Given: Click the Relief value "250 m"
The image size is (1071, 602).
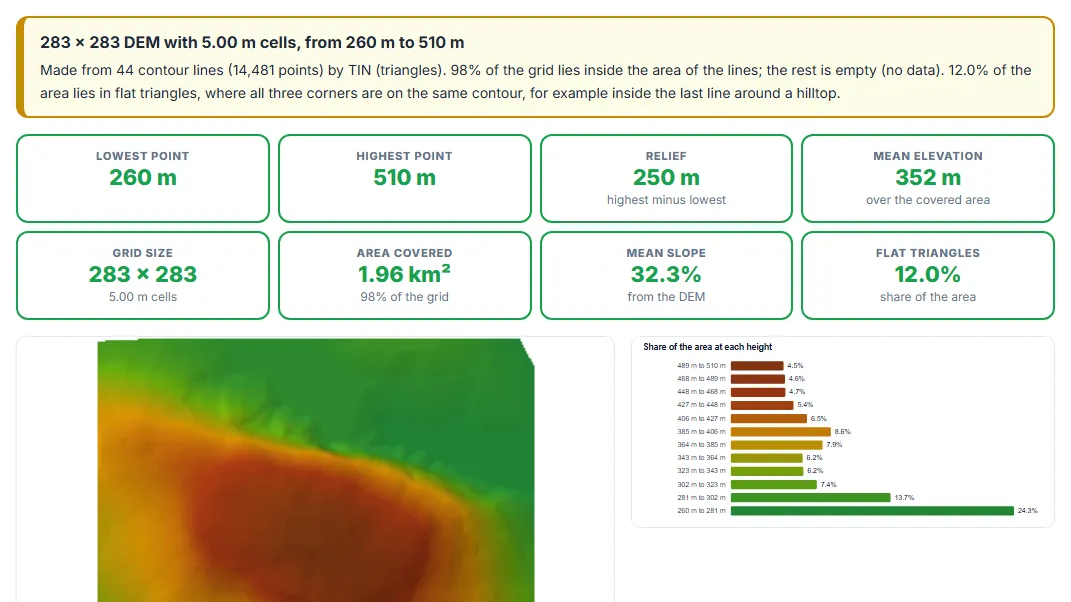Looking at the screenshot, I should (666, 178).
